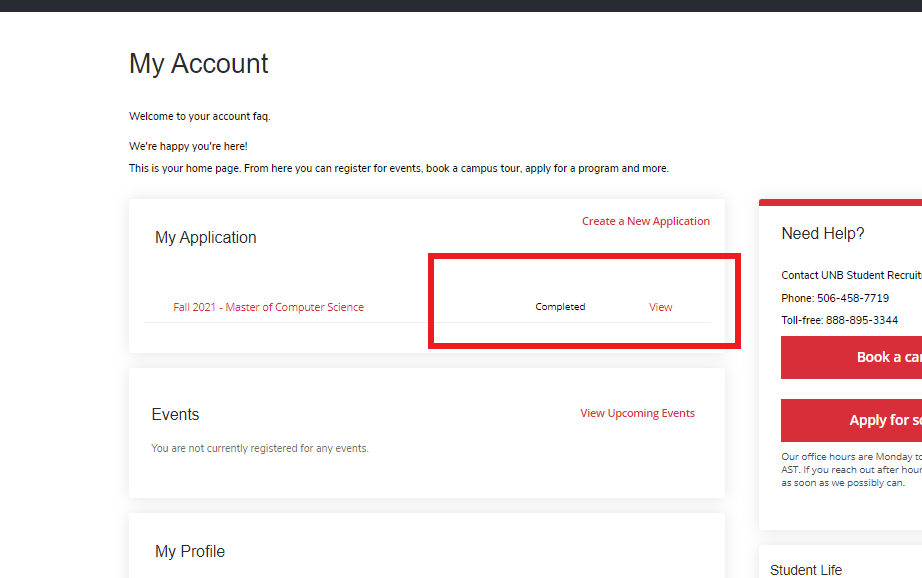Click the Student Life panel heading
Image resolution: width=922 pixels, height=578 pixels.
pos(805,570)
